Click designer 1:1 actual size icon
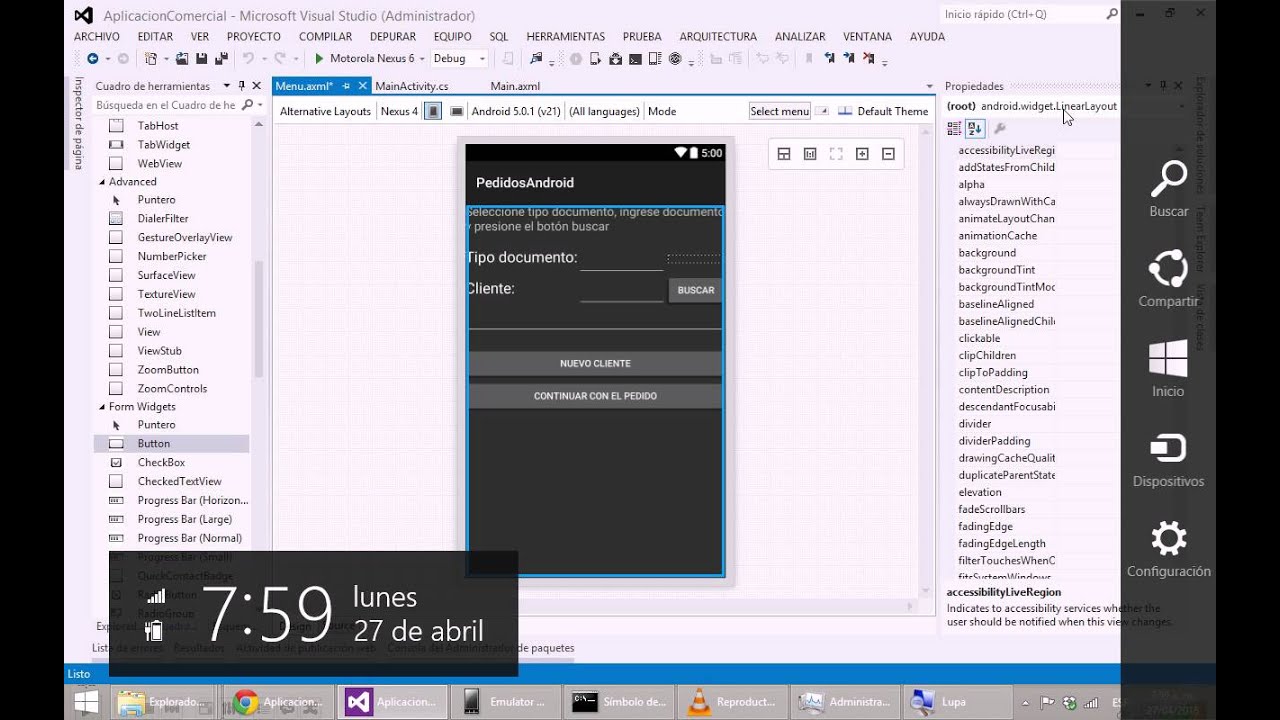The image size is (1280, 720). [810, 154]
